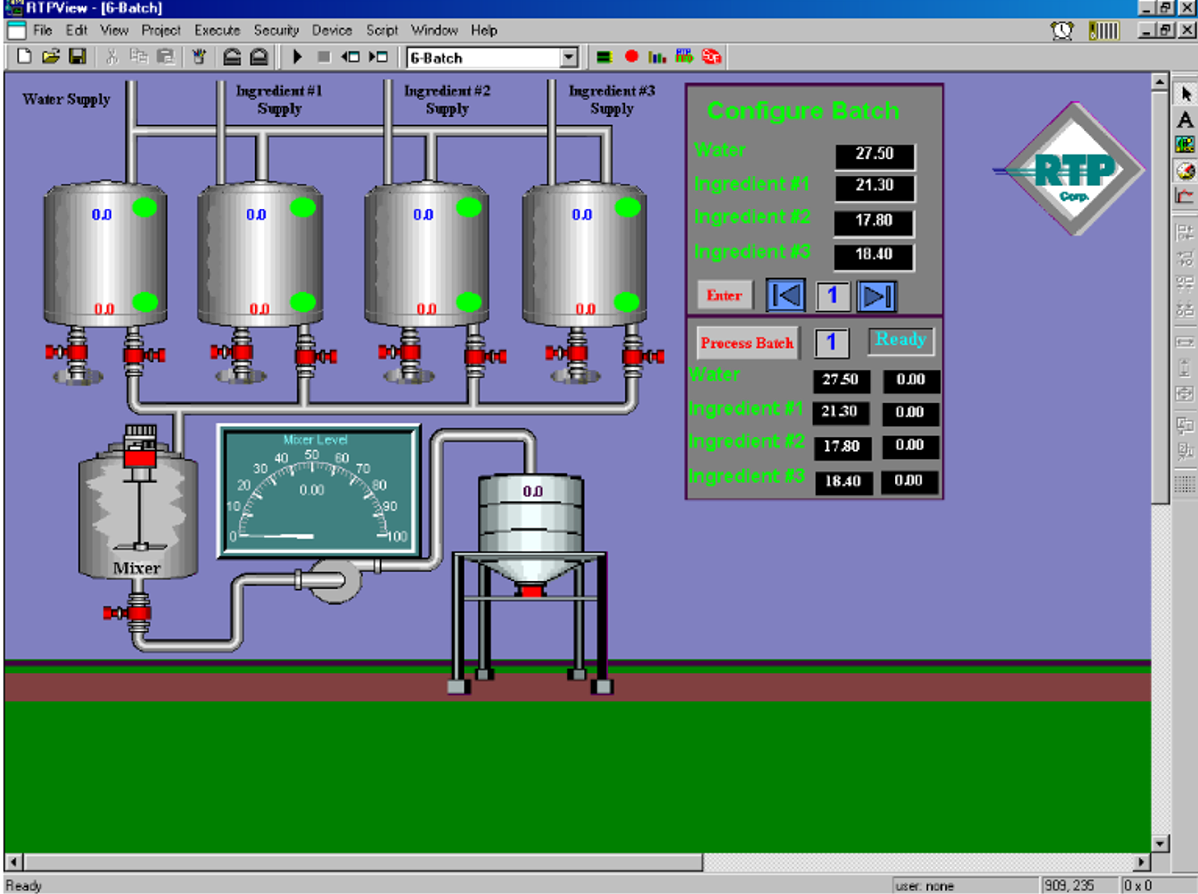Click the alarm clock icon in menu bar

click(x=1062, y=31)
